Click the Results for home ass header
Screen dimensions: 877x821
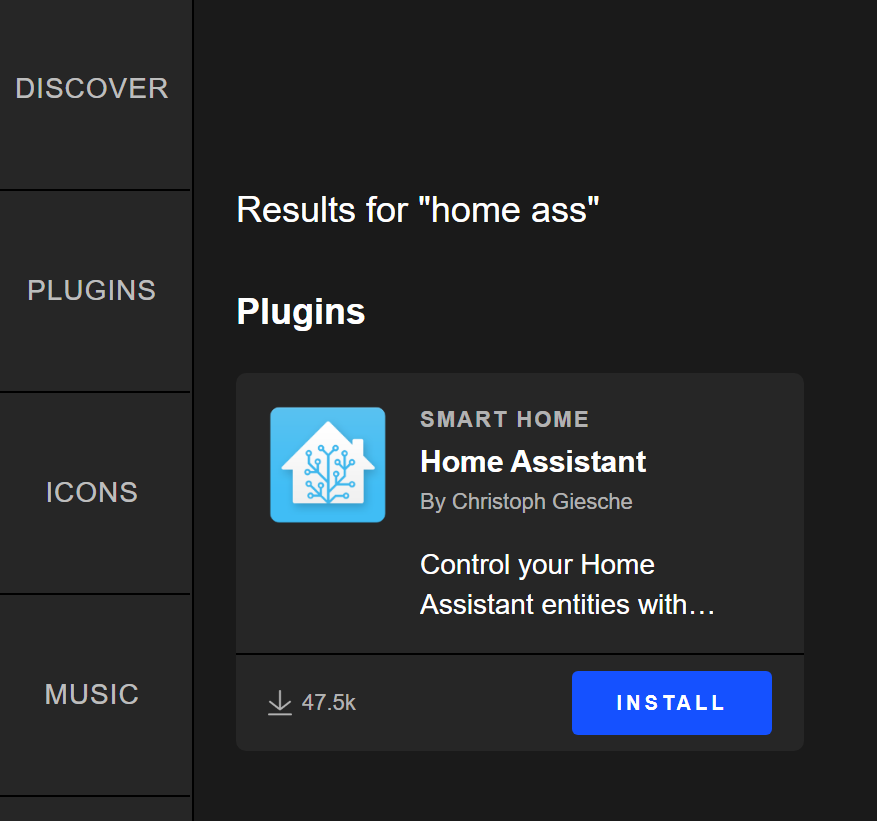pos(417,210)
